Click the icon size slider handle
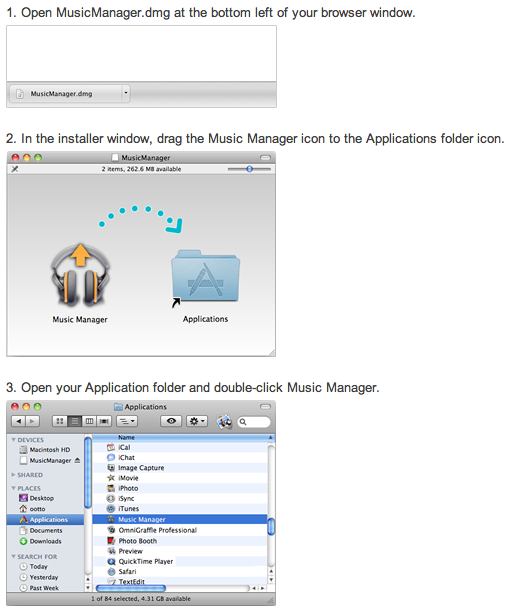This screenshot has height=616, width=511. click(x=249, y=169)
